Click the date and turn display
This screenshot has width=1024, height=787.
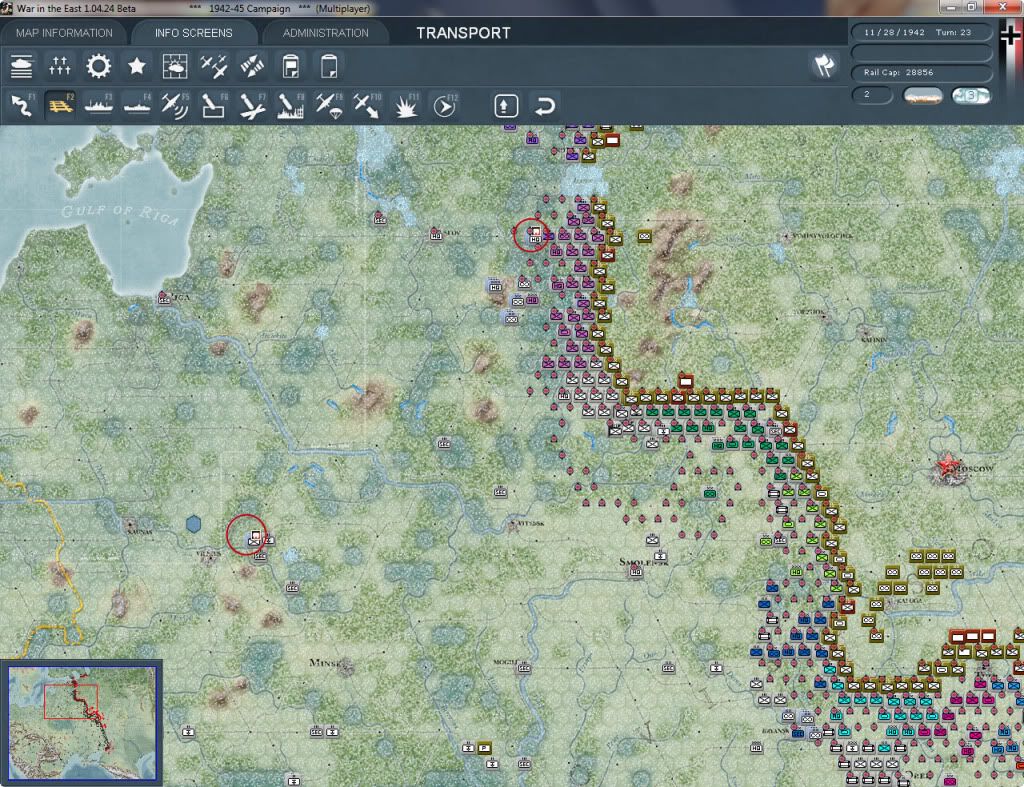(x=920, y=32)
